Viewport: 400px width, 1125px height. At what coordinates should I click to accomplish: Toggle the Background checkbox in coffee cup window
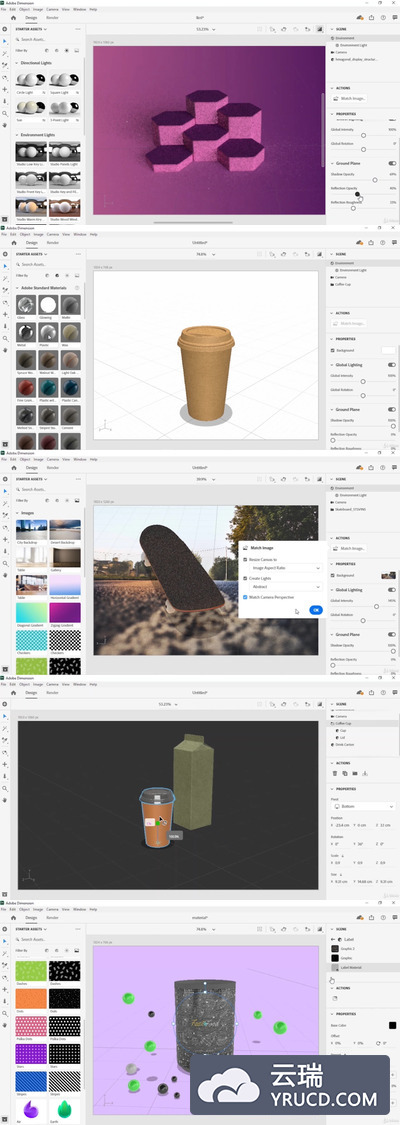(x=333, y=350)
